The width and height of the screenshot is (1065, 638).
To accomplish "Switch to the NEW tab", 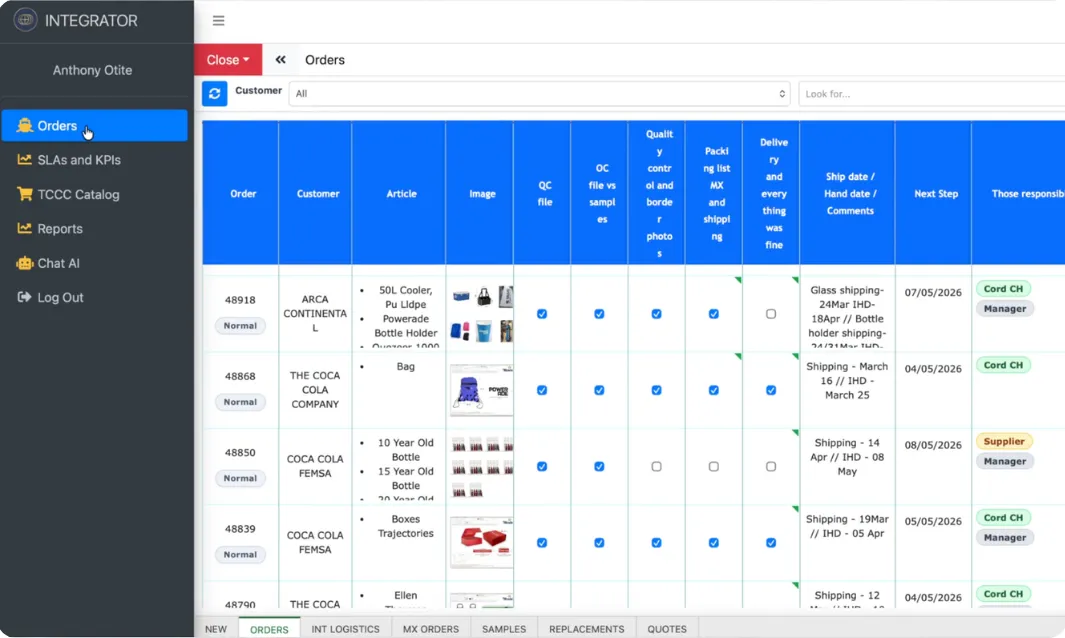I will [x=216, y=629].
